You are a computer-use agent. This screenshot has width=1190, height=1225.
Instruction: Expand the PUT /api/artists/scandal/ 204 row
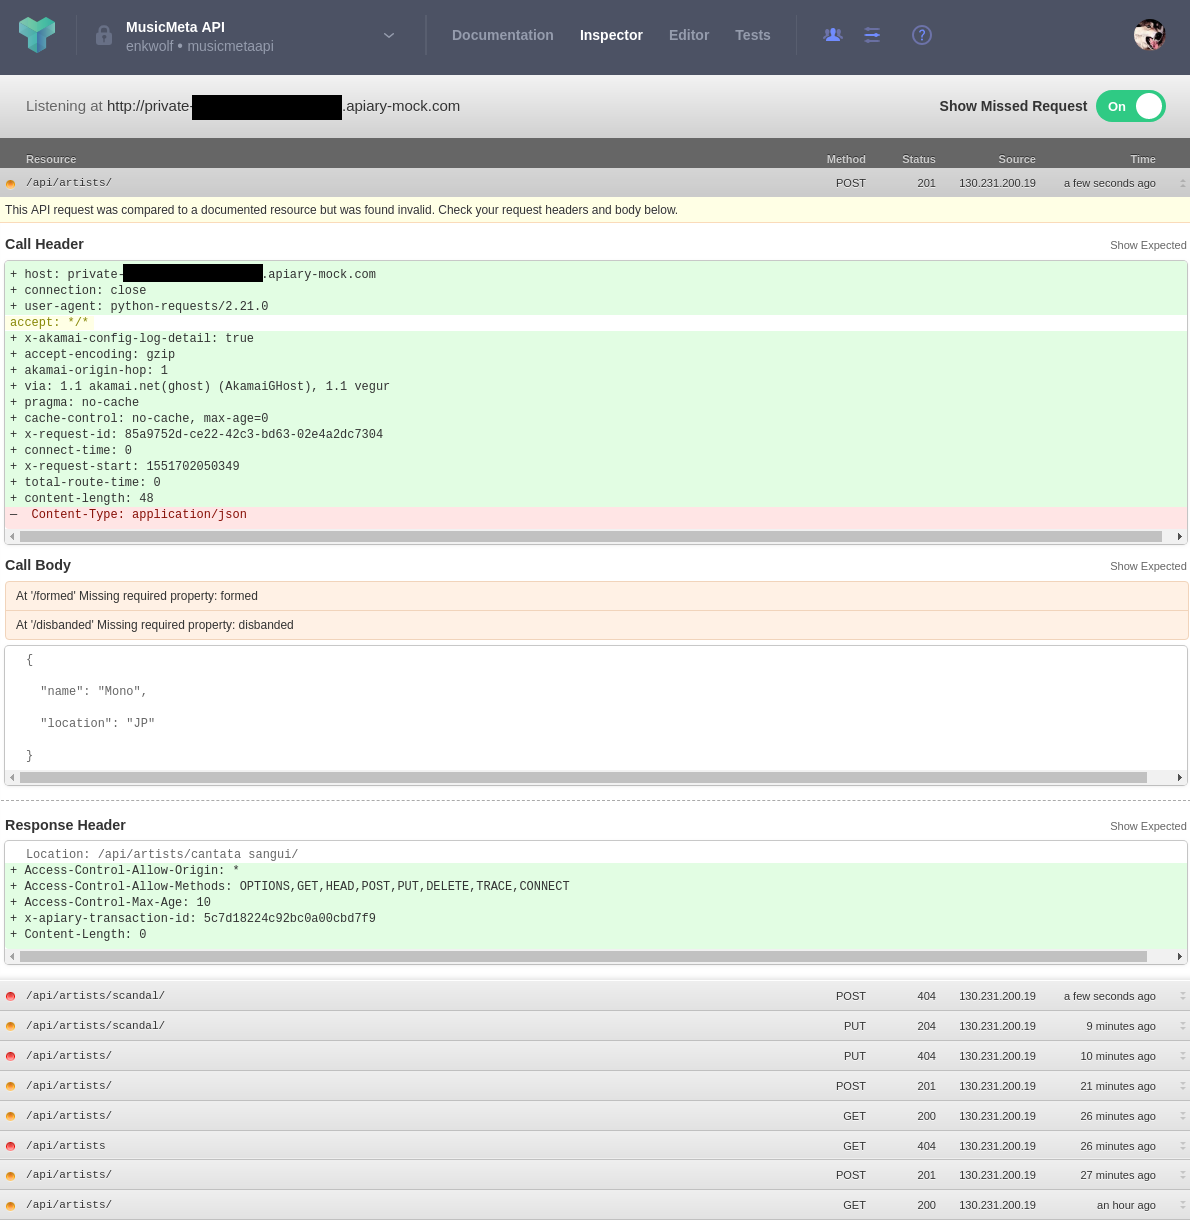tap(595, 1026)
